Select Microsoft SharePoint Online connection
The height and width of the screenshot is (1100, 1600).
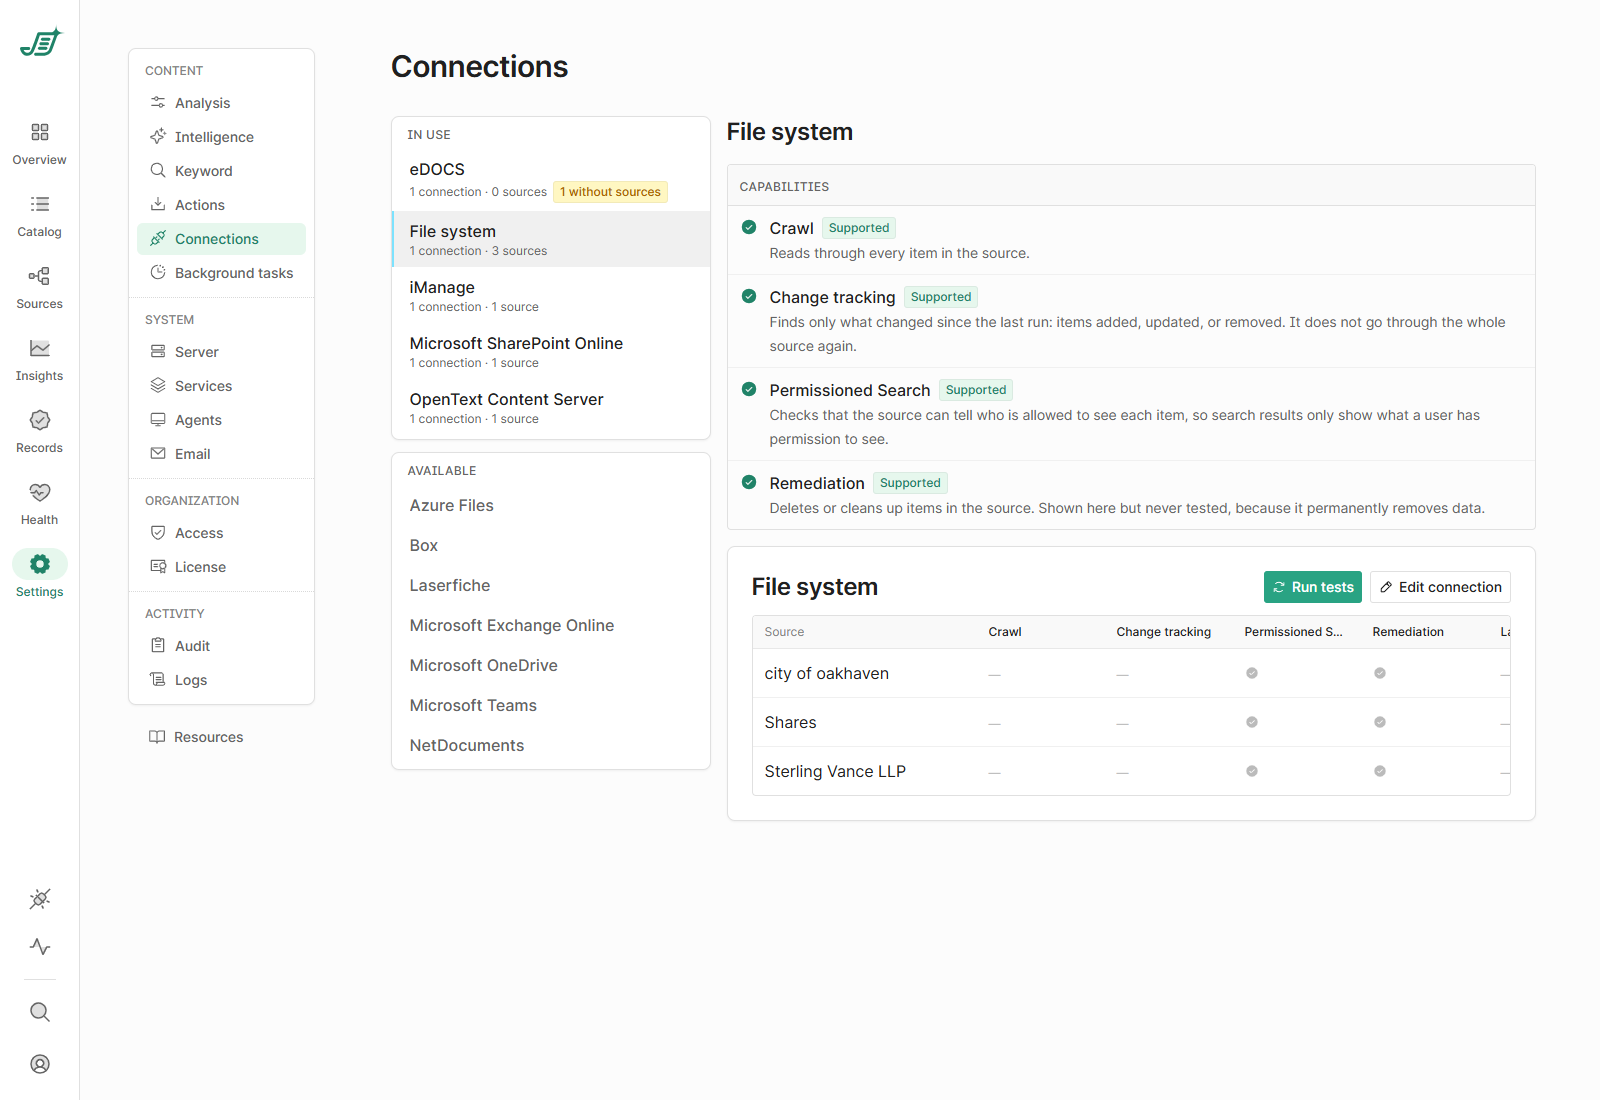click(x=551, y=351)
